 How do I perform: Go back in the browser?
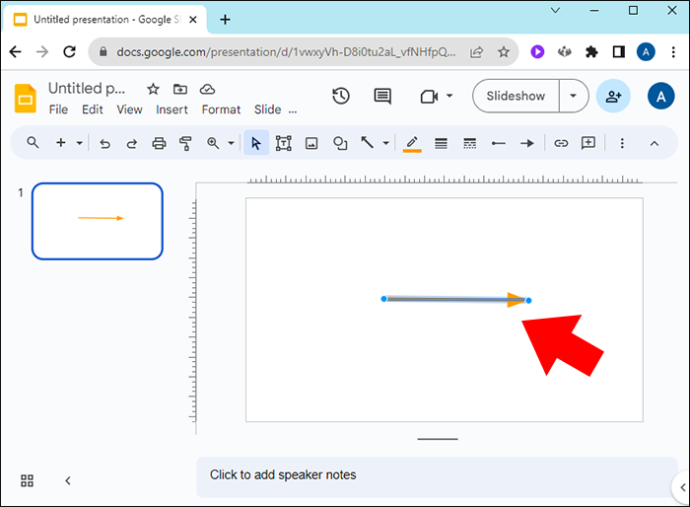[15, 52]
